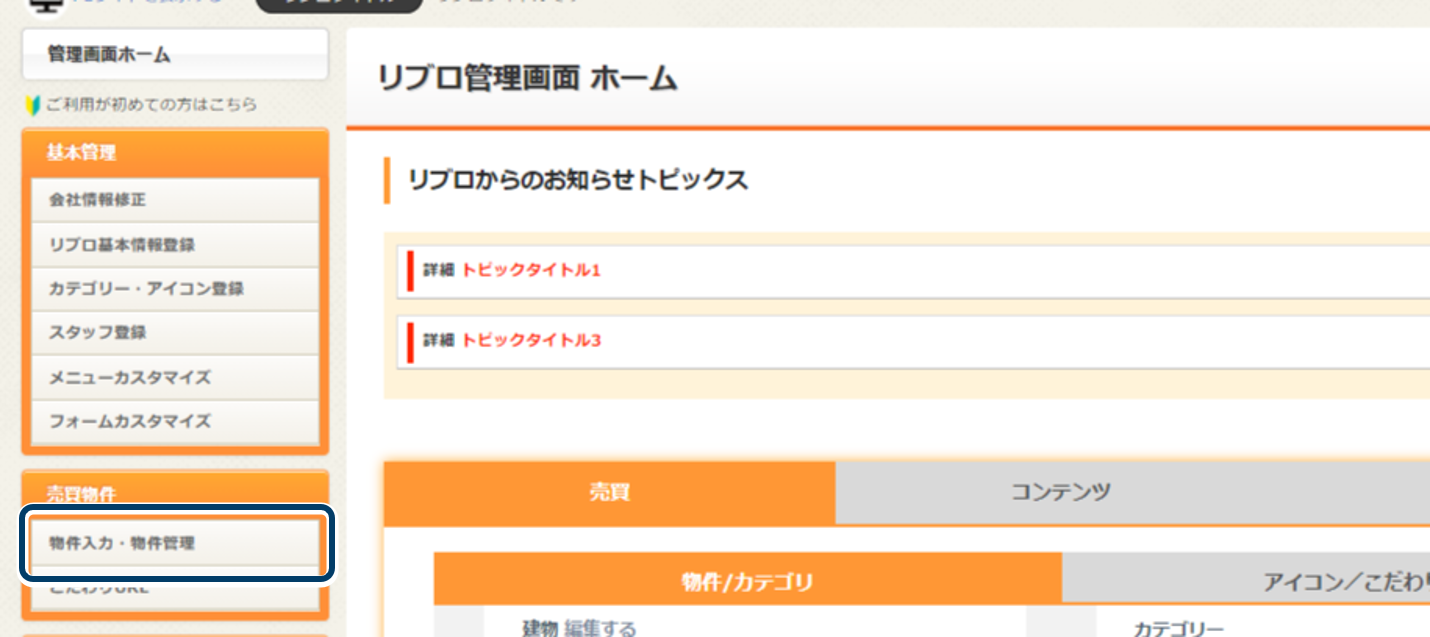1430x637 pixels.
Task: Open 管理画面ホーム in the sidebar
Action: click(x=175, y=55)
